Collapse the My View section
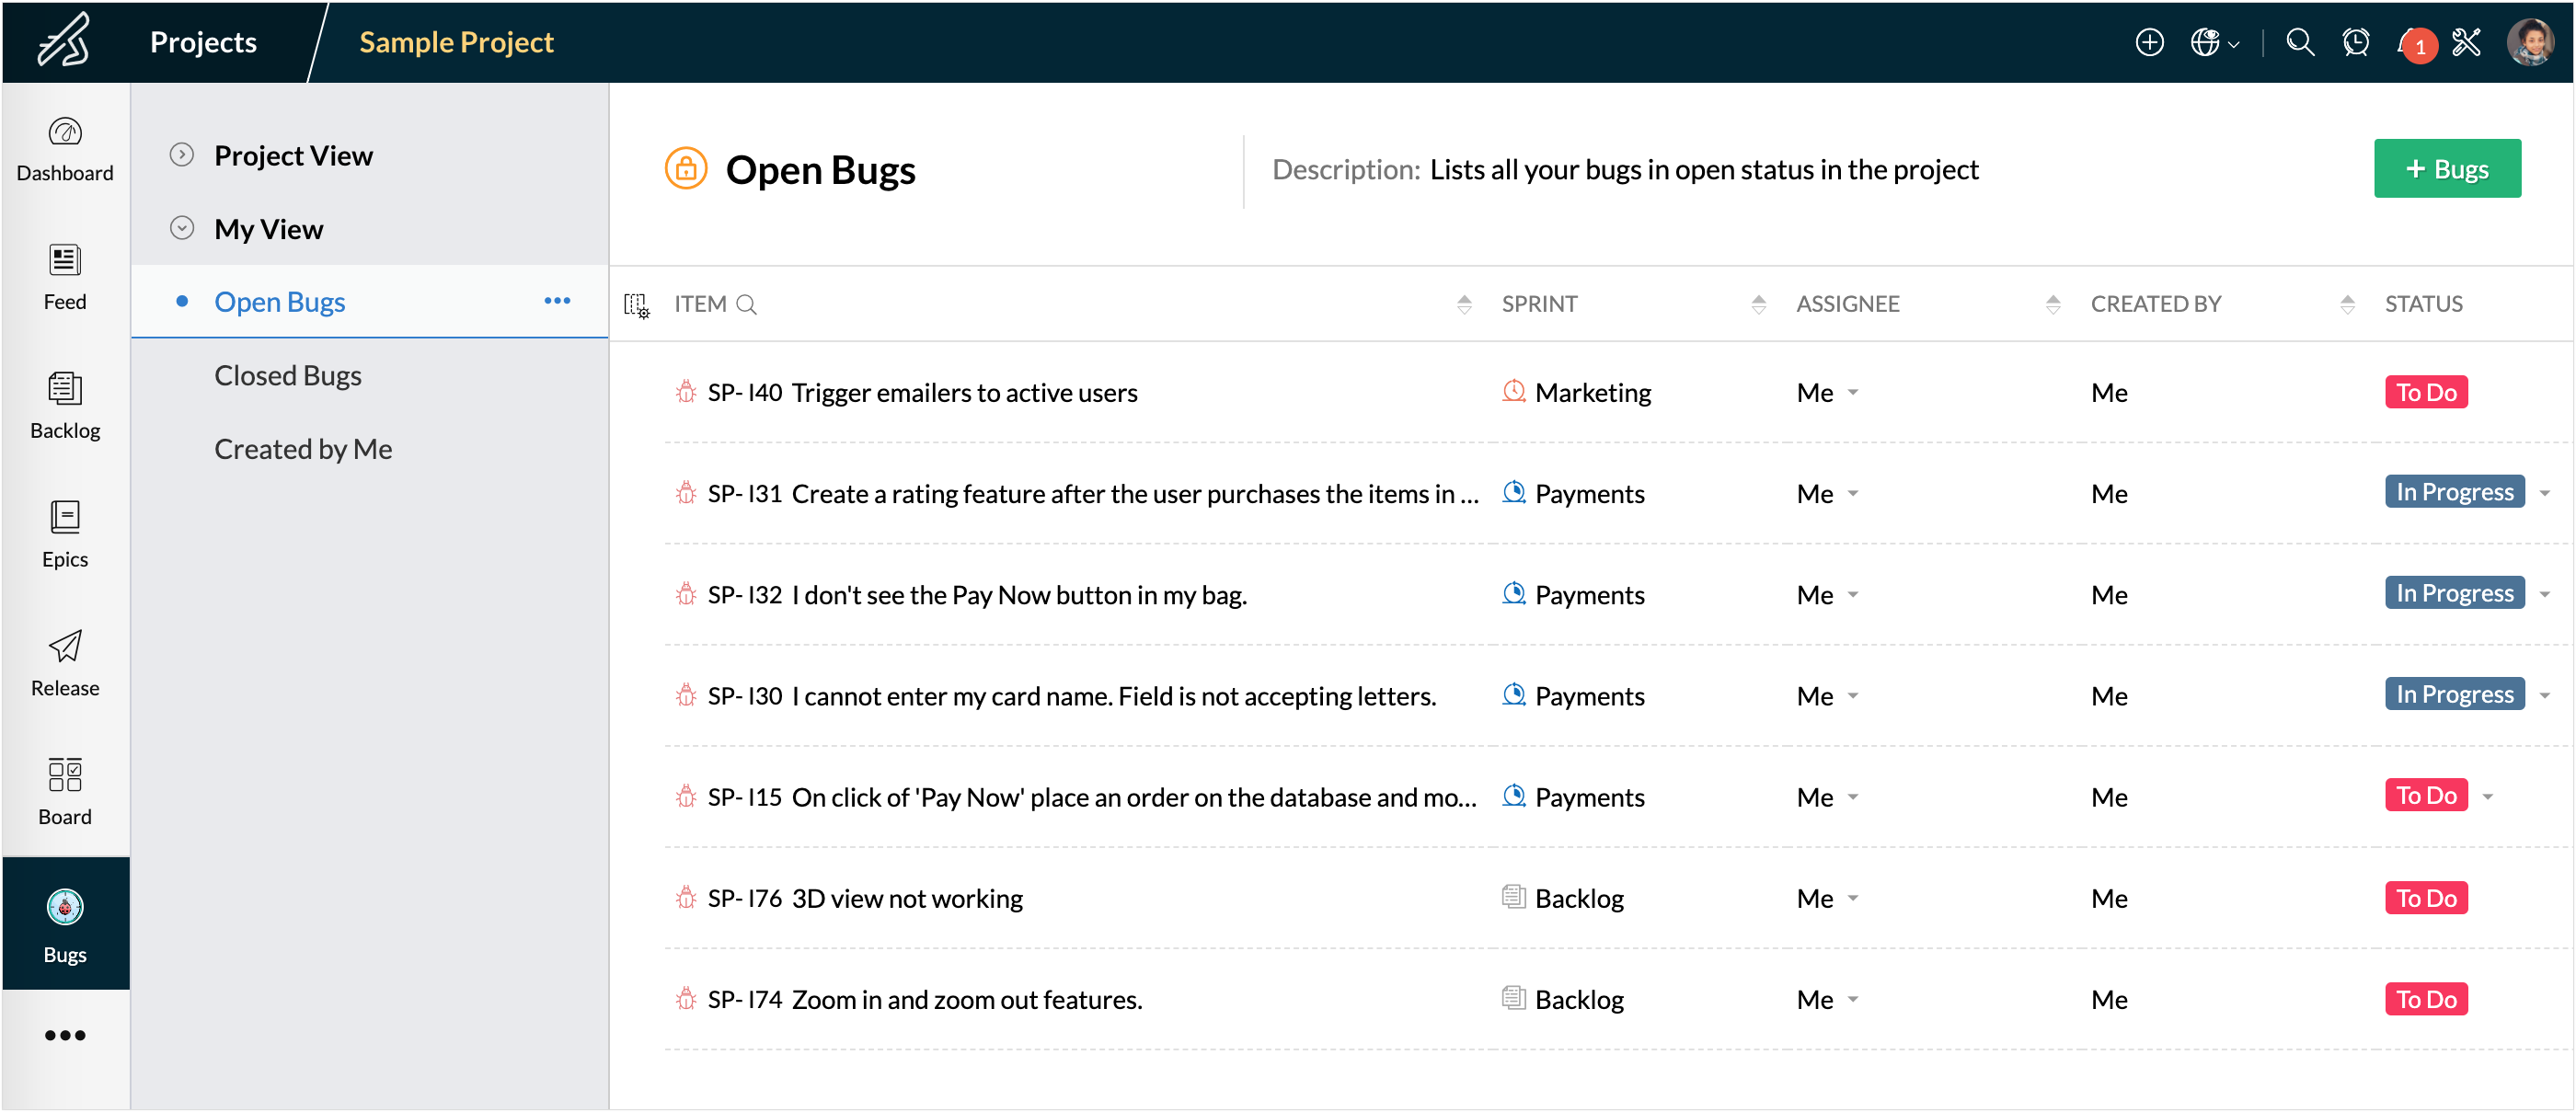Image resolution: width=2576 pixels, height=1112 pixels. point(182,229)
